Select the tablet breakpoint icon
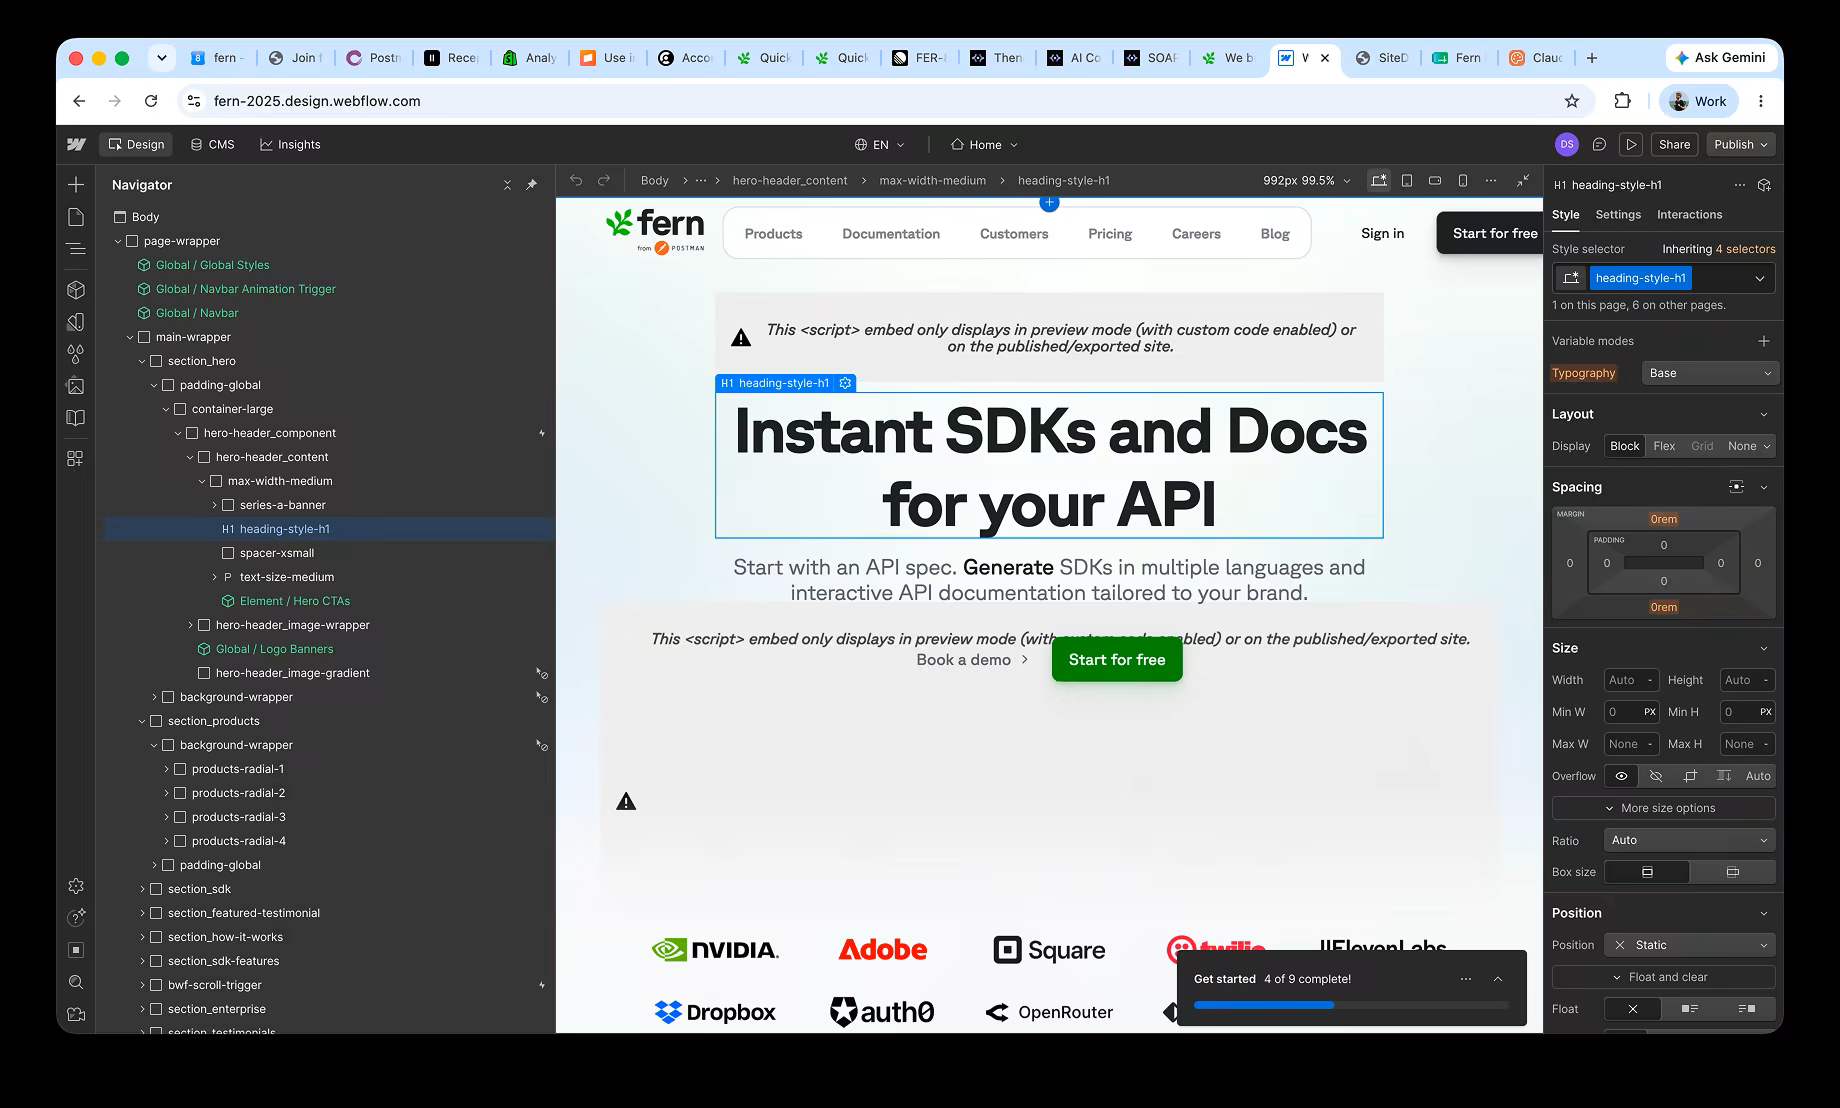 coord(1407,180)
